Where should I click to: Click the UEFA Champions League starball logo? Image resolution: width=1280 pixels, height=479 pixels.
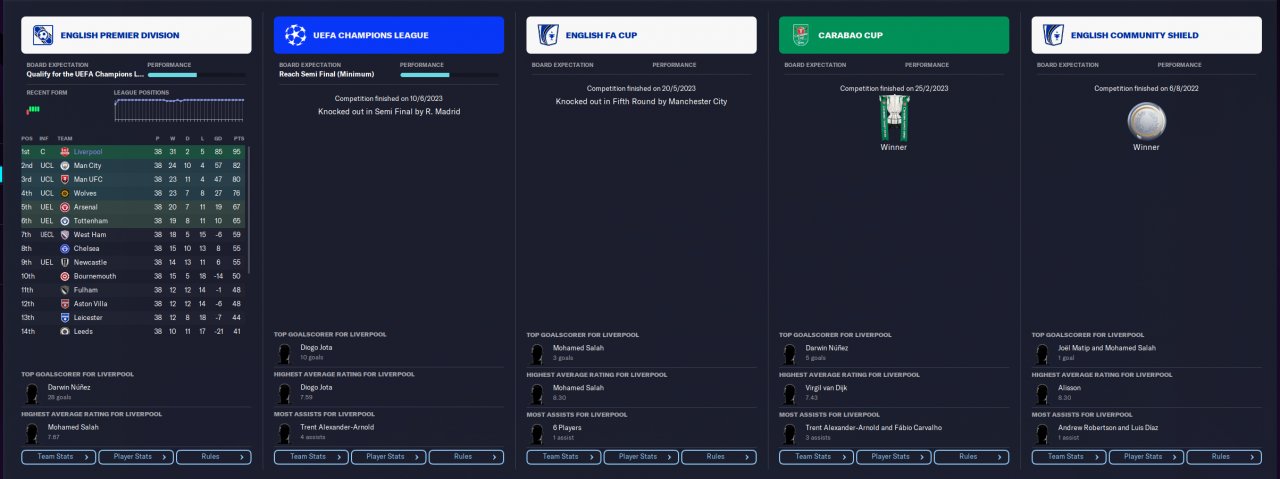(296, 35)
